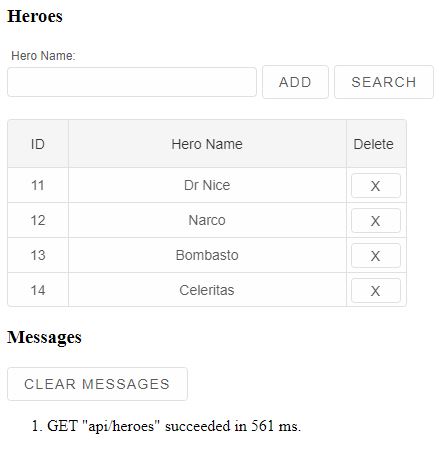The width and height of the screenshot is (443, 451).
Task: Click hero ID 11 cell
Action: [x=38, y=185]
